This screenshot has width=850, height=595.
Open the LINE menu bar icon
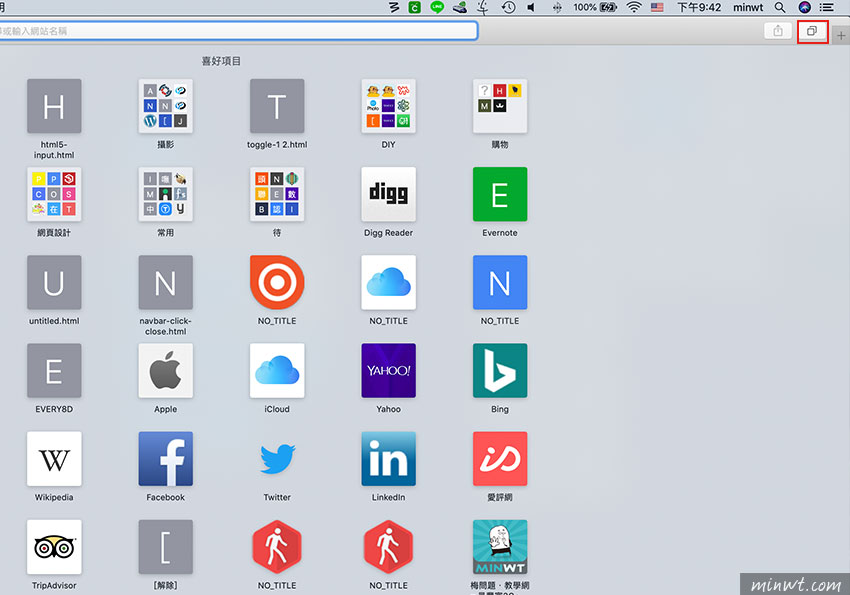[437, 8]
